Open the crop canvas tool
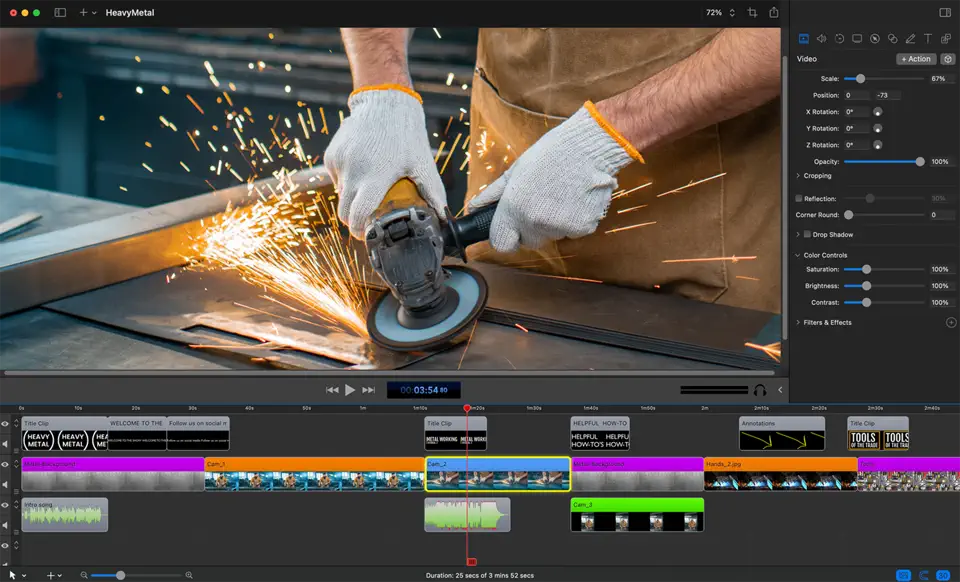The width and height of the screenshot is (960, 582). (752, 12)
